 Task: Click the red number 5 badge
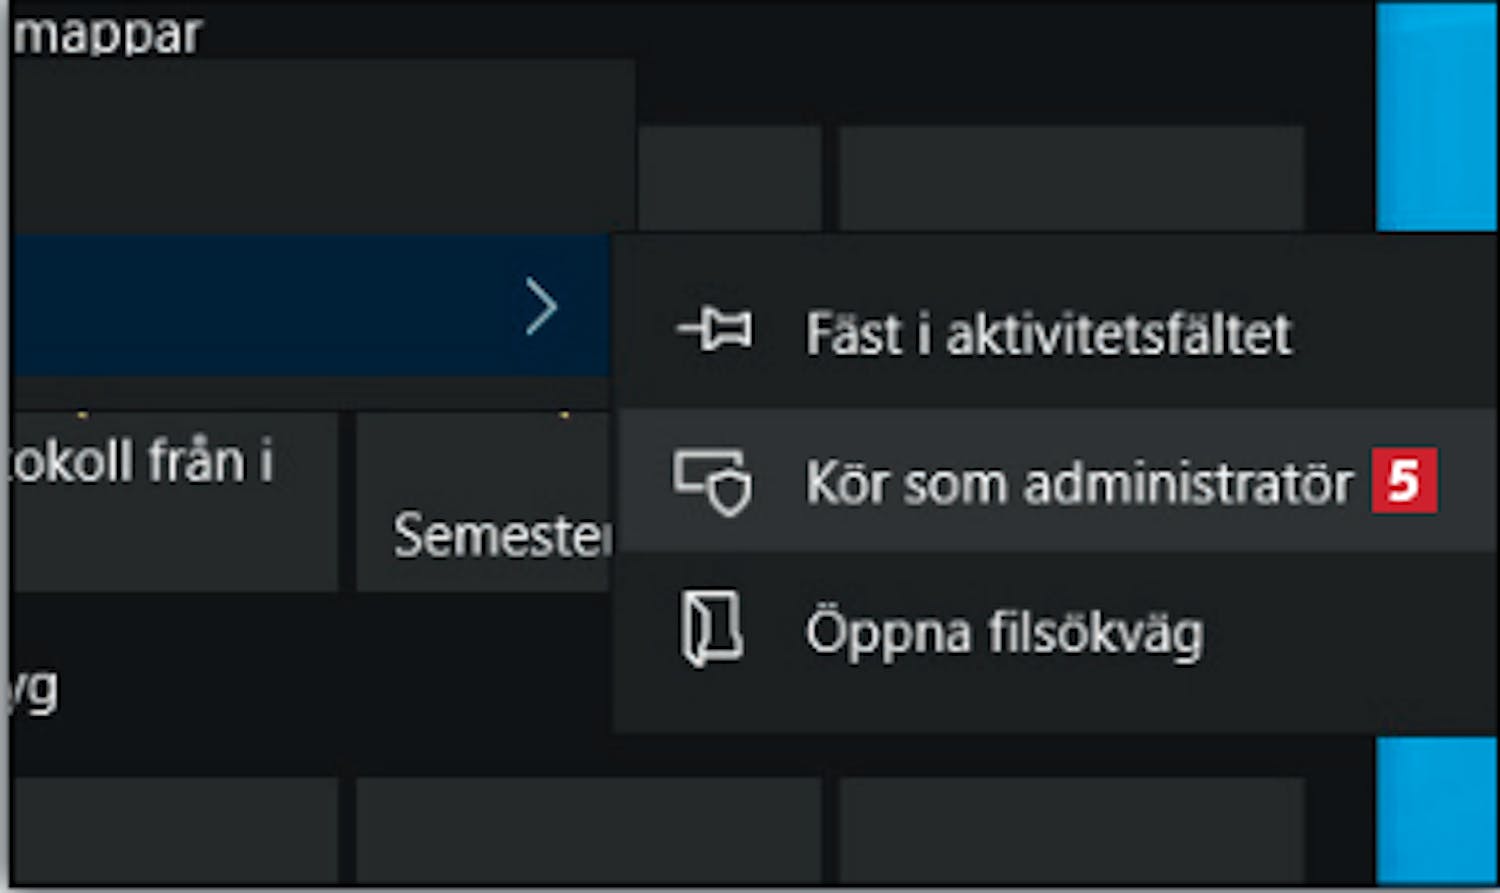(1404, 481)
